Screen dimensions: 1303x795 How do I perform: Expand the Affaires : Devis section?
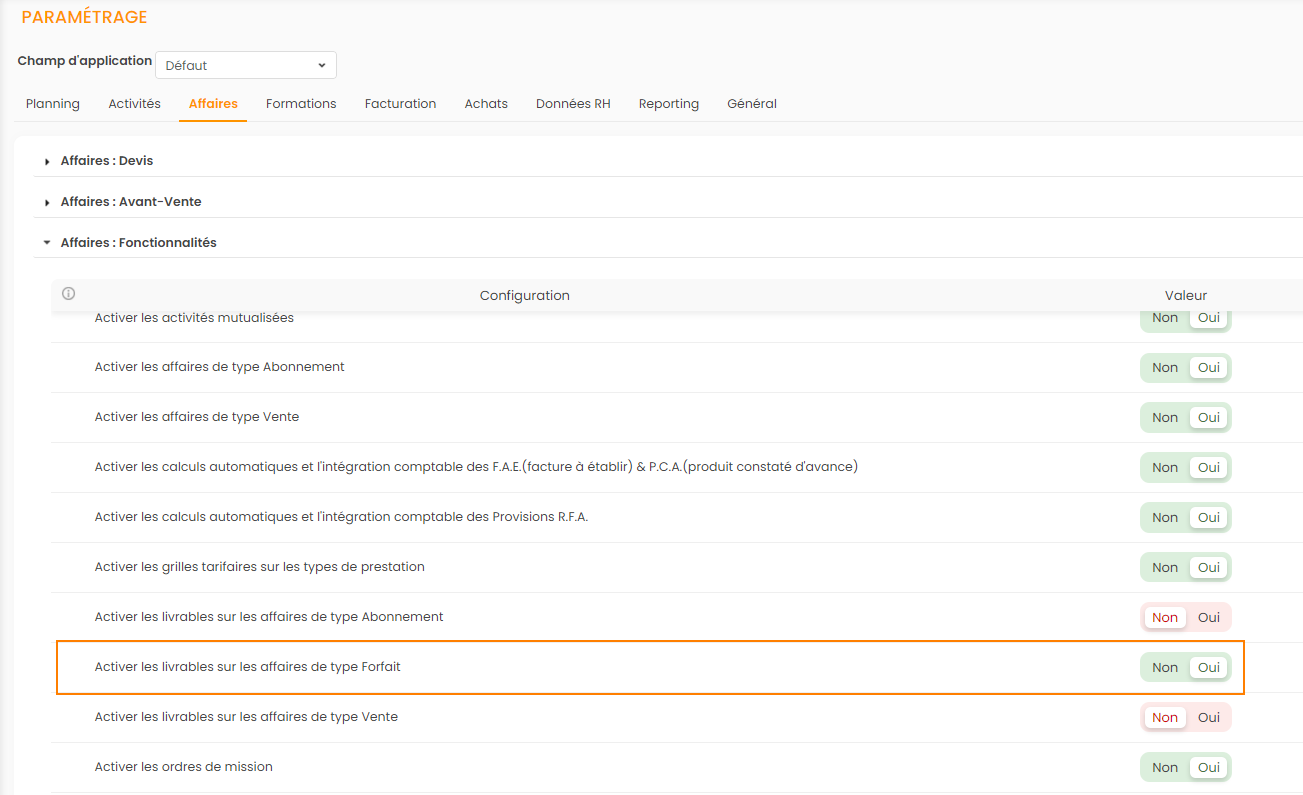pyautogui.click(x=106, y=161)
